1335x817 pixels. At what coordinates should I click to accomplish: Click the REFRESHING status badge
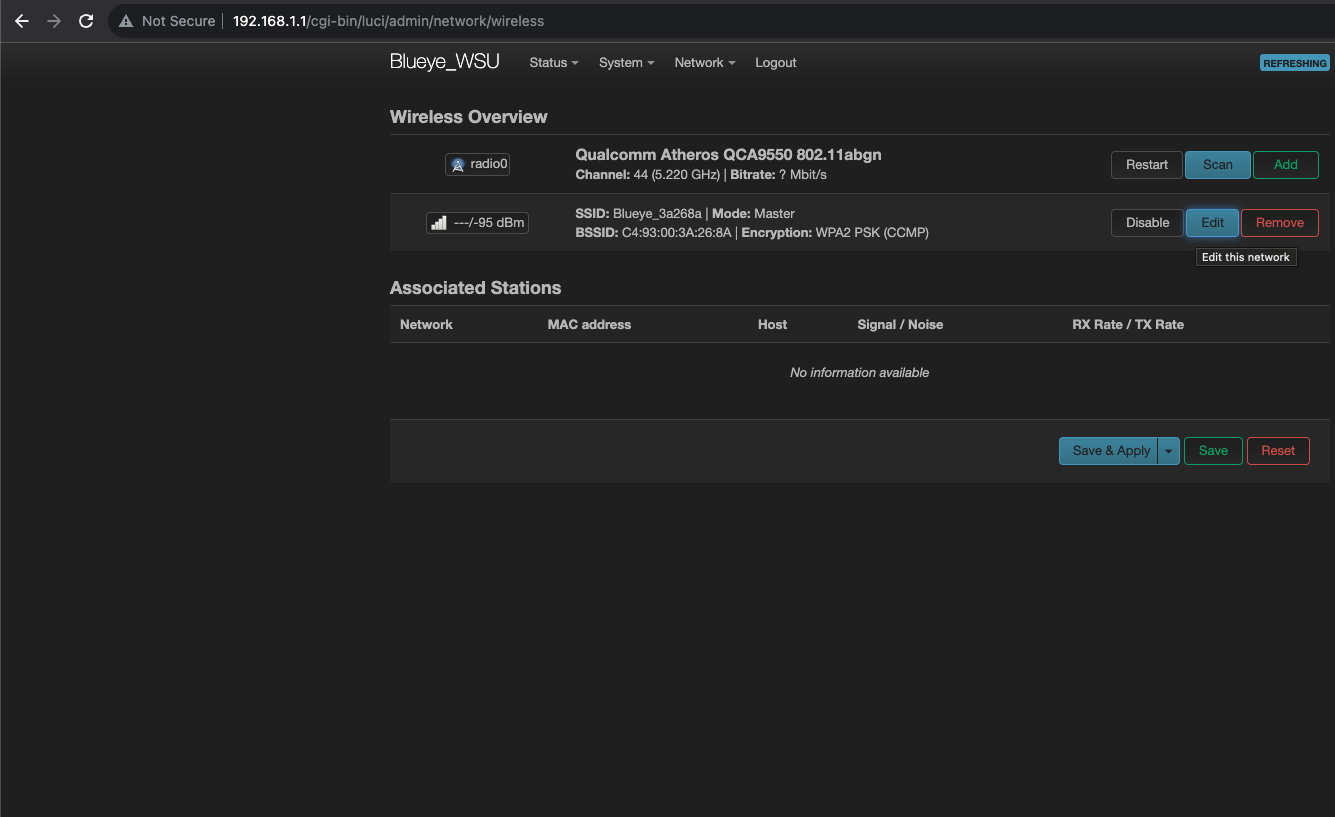pos(1295,63)
